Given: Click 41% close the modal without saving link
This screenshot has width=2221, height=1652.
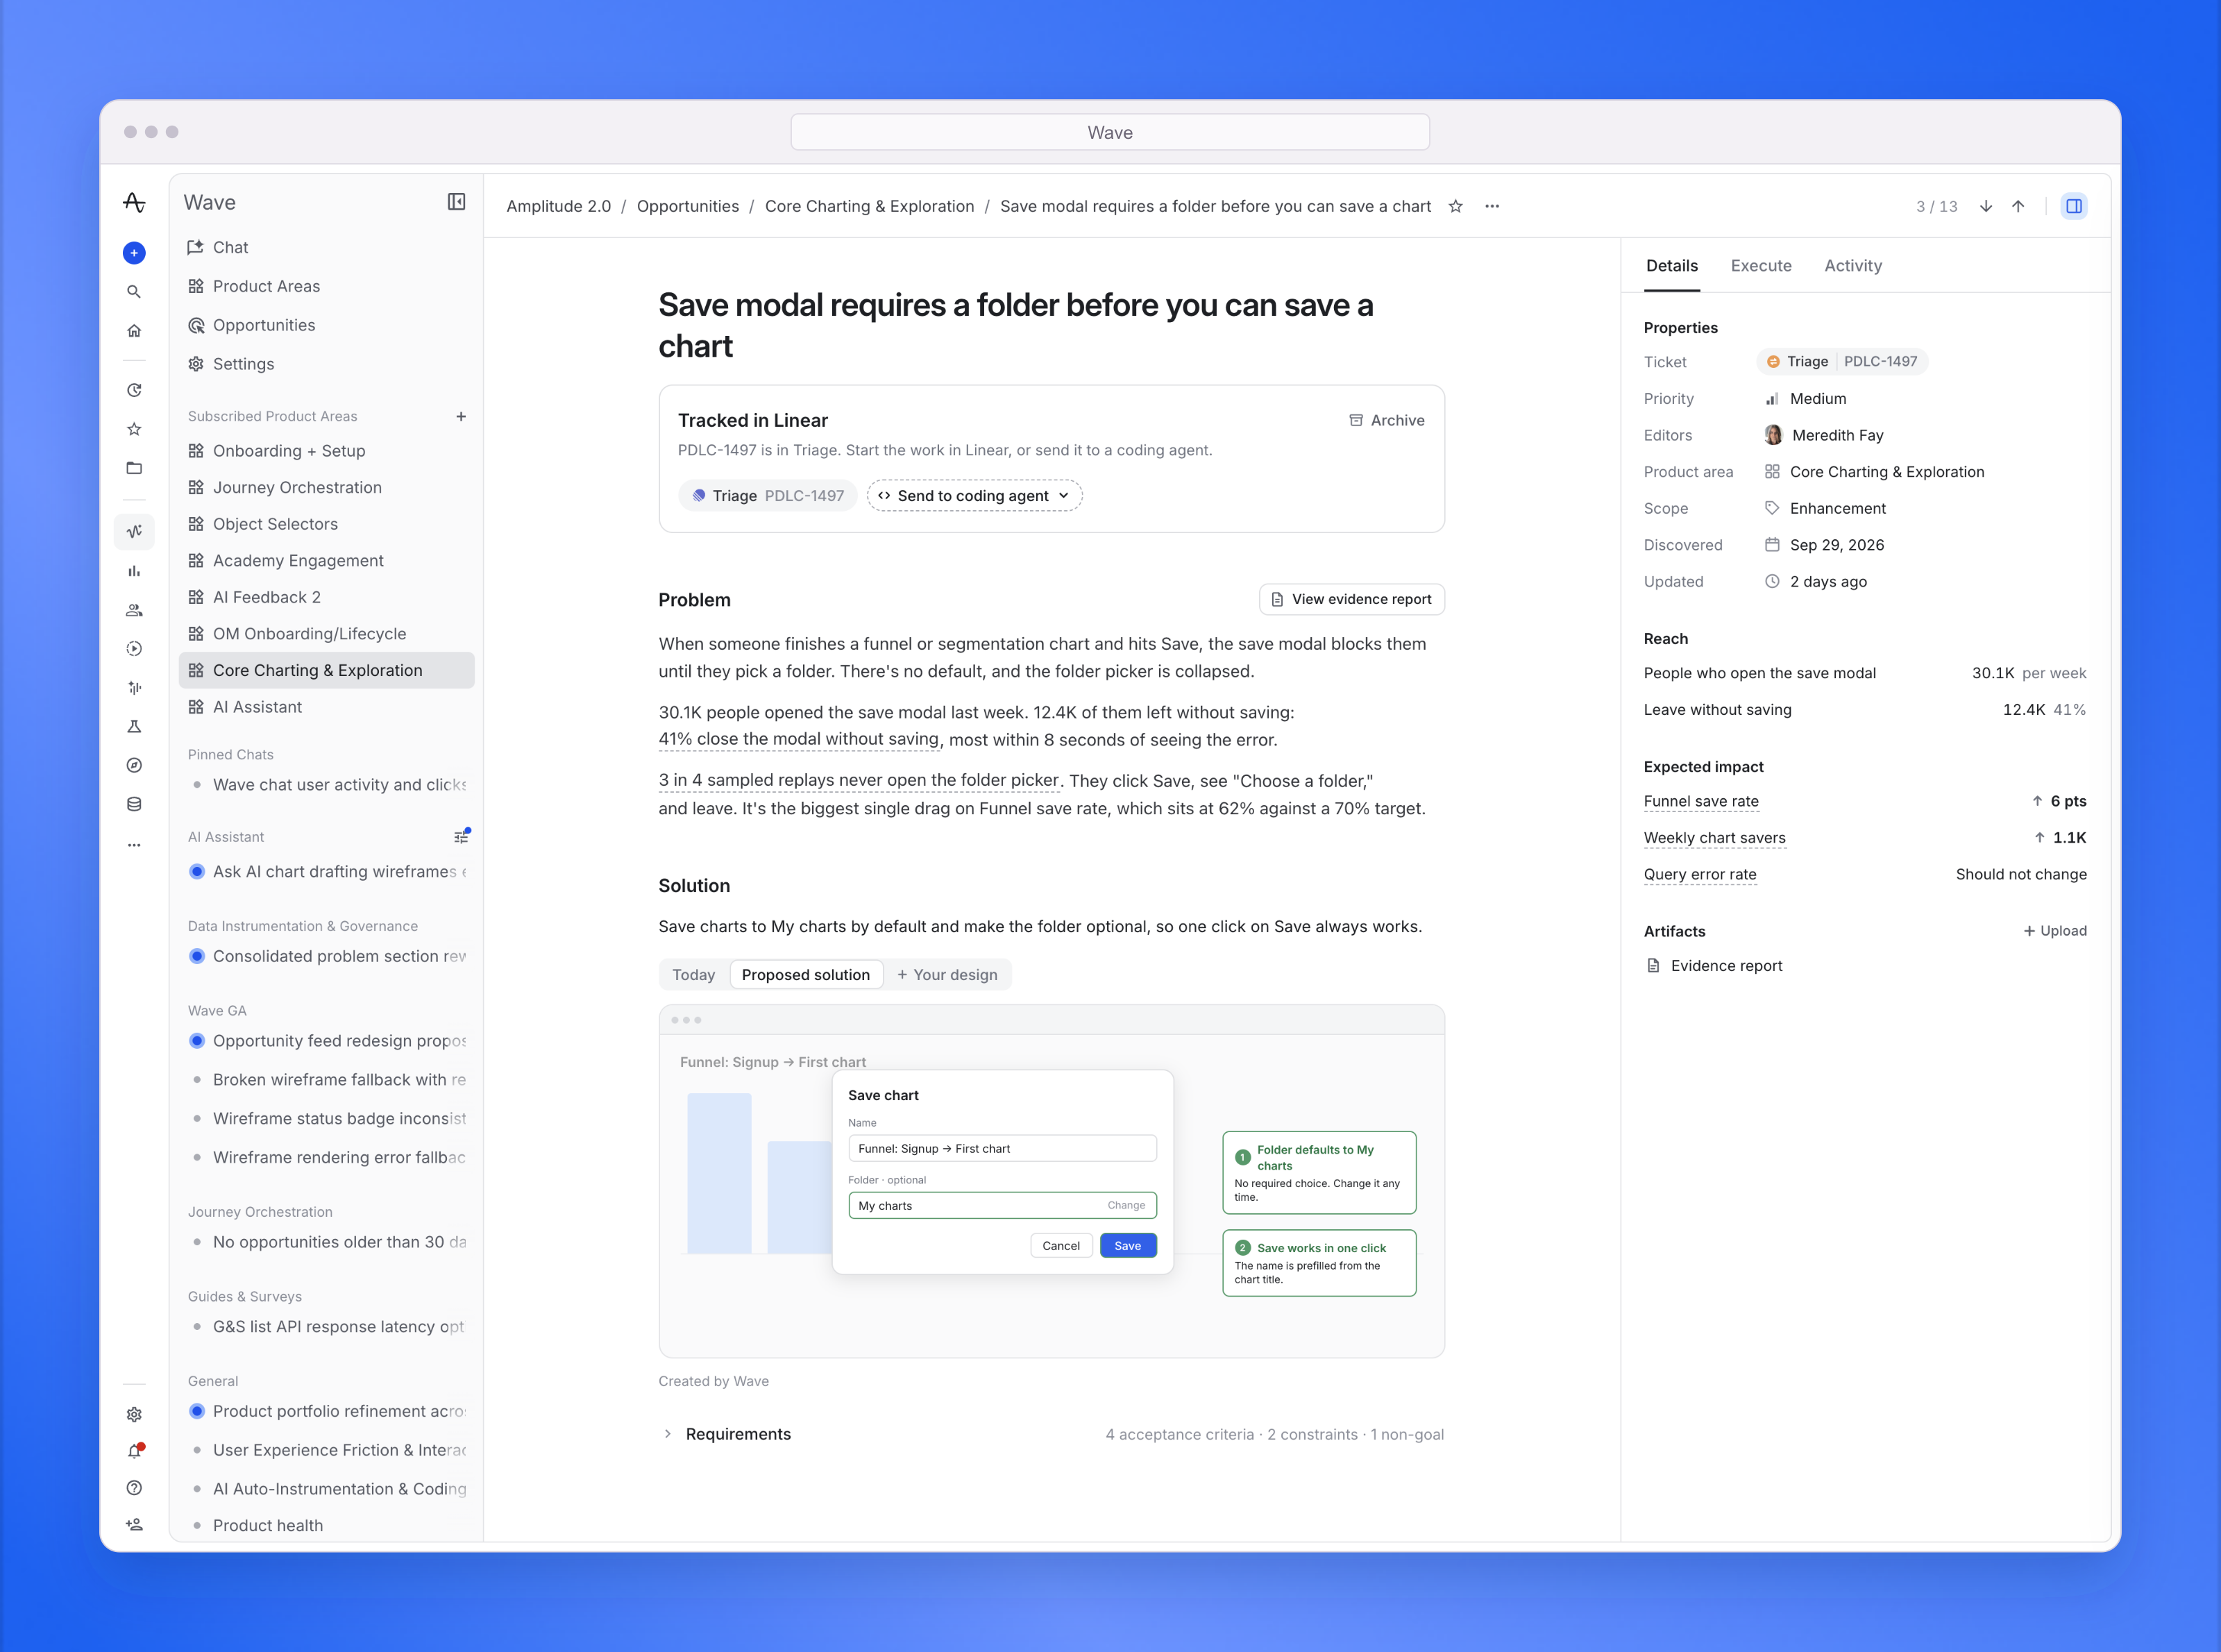Looking at the screenshot, I should [x=799, y=739].
